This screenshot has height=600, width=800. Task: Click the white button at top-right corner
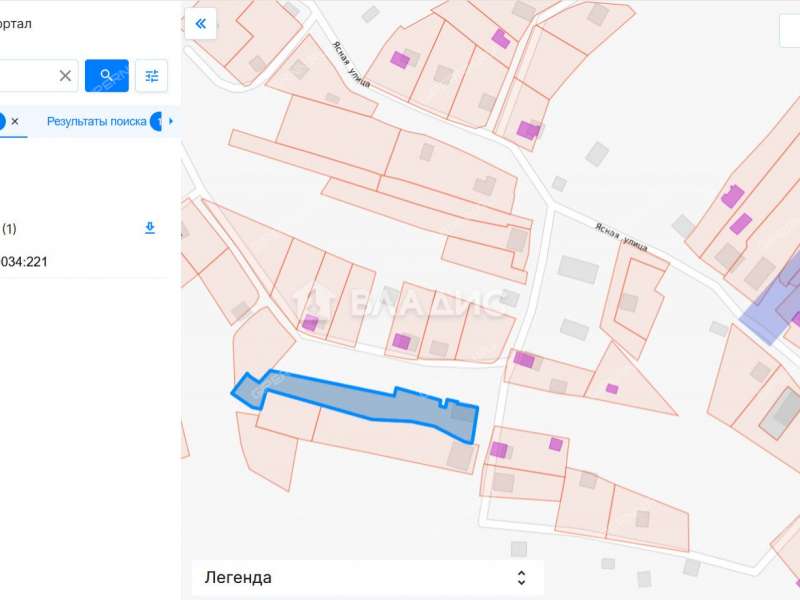(790, 31)
